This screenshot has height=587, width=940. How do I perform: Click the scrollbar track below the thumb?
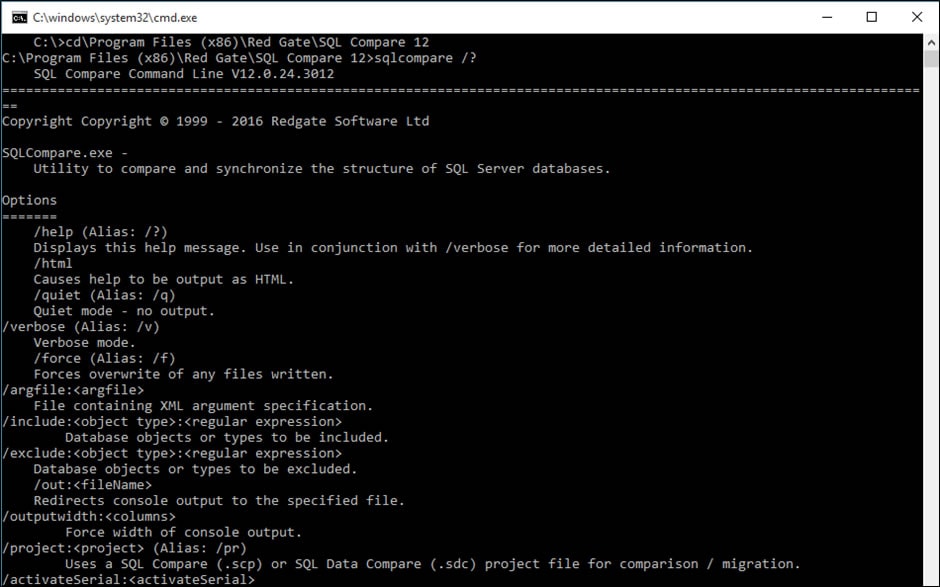pyautogui.click(x=930, y=300)
